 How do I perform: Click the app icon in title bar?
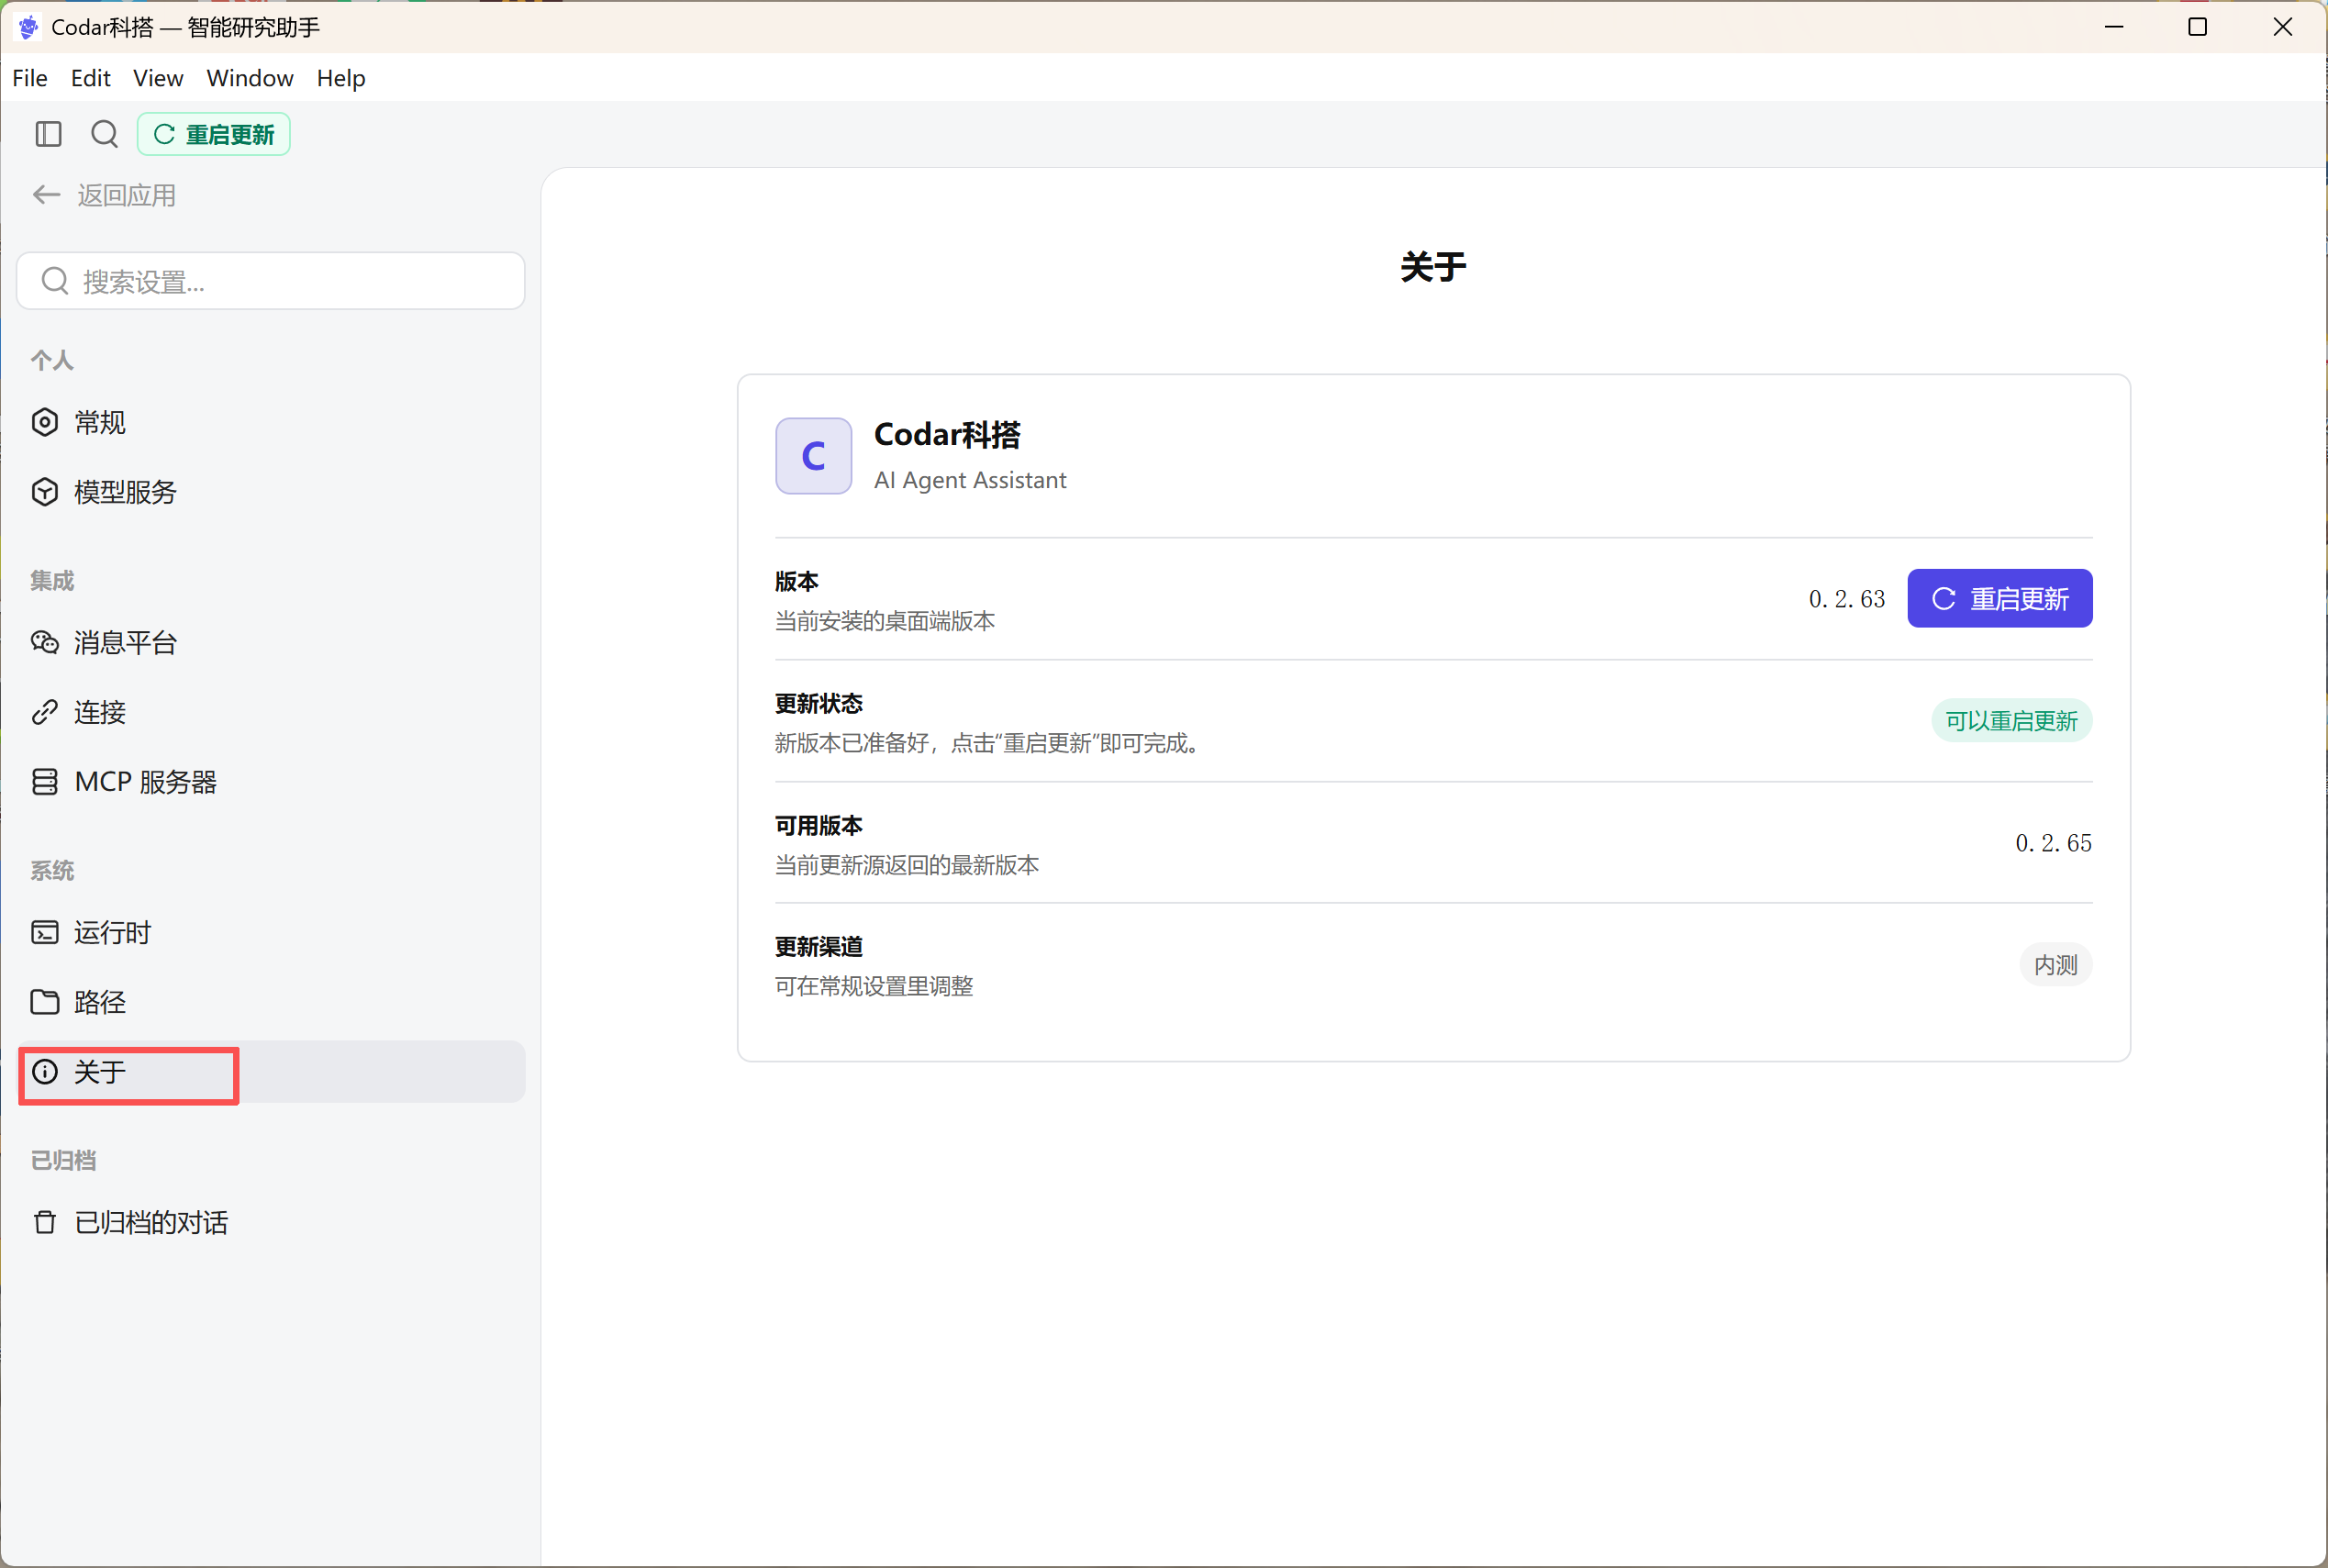(x=29, y=27)
